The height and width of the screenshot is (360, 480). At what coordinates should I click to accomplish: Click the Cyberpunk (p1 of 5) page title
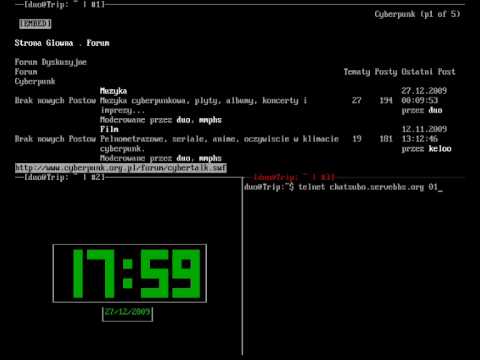click(x=417, y=14)
